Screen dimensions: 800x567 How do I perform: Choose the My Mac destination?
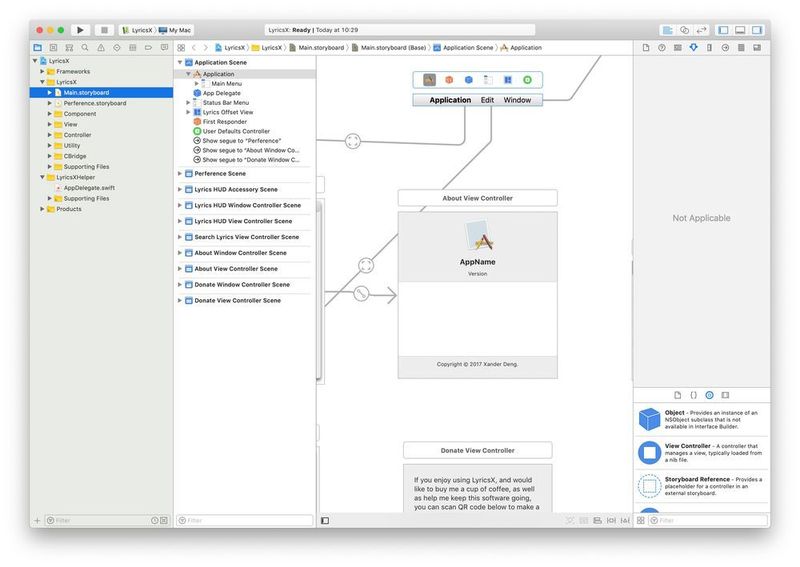pos(174,30)
